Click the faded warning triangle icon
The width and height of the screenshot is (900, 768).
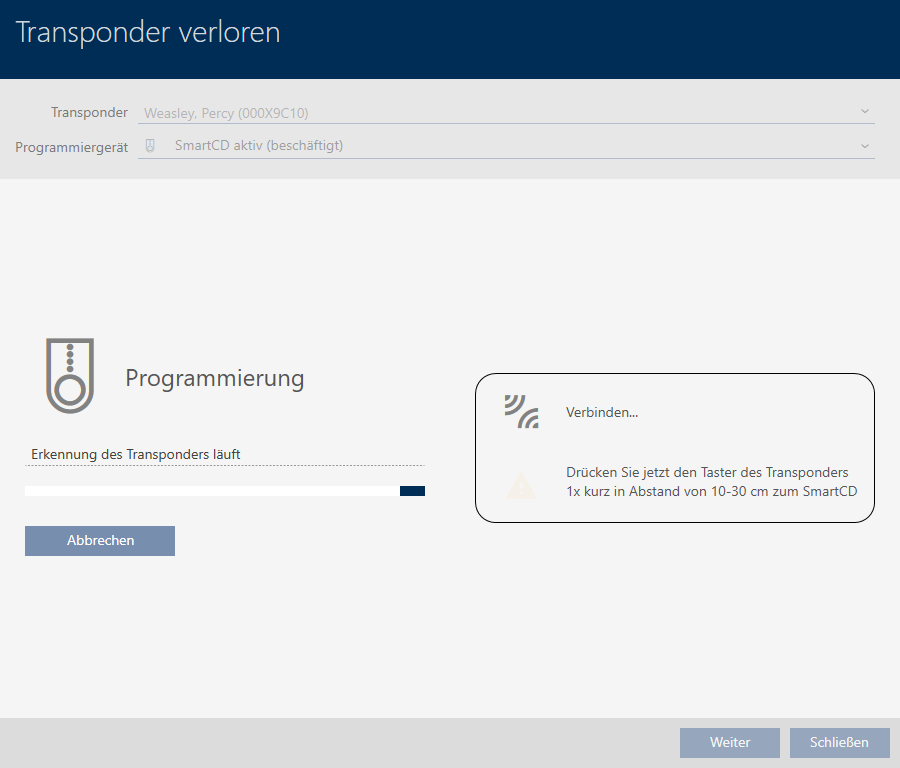point(521,486)
